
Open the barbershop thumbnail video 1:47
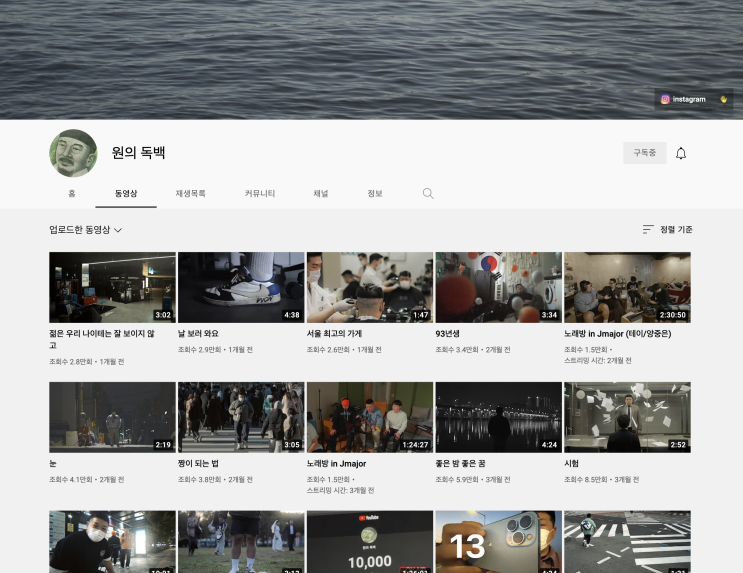point(370,287)
